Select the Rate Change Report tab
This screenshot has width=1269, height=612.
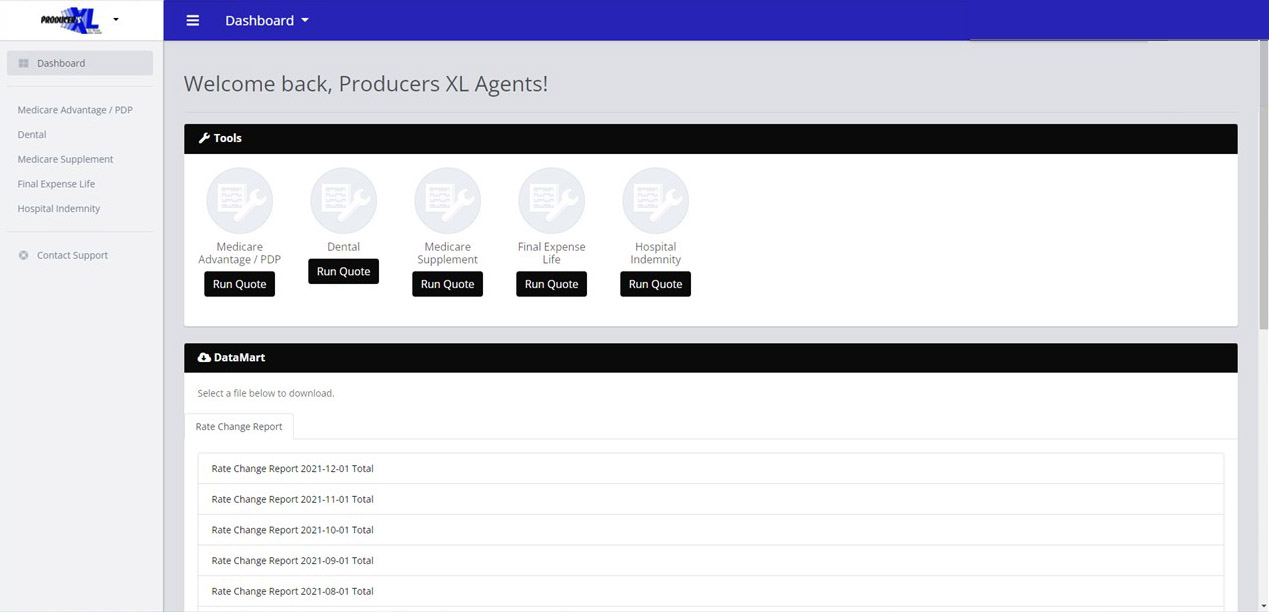coord(239,426)
